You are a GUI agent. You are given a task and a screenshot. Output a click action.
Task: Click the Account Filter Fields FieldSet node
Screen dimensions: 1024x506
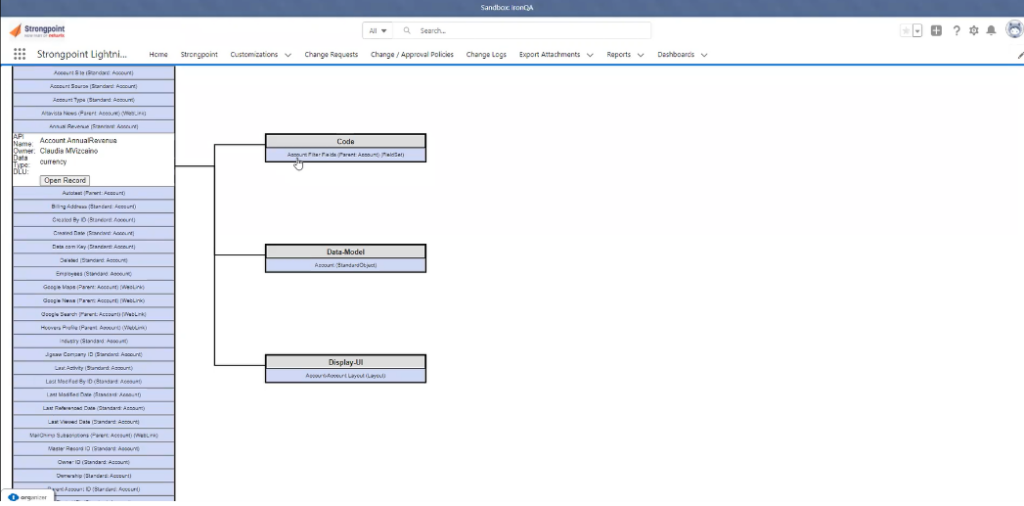pyautogui.click(x=345, y=155)
